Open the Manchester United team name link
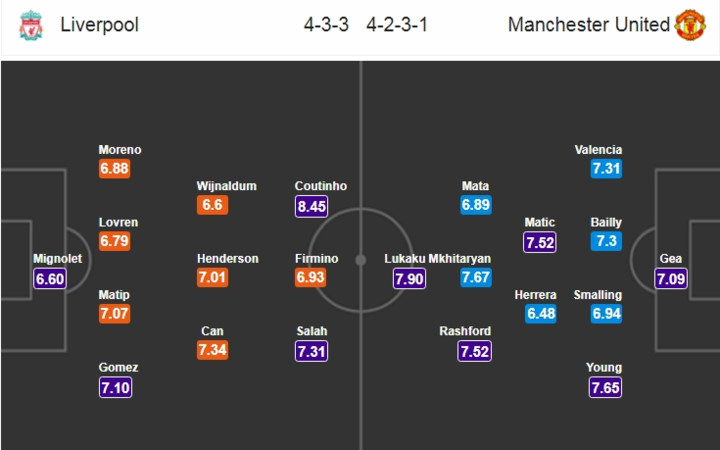Viewport: 720px width, 450px height. click(589, 25)
